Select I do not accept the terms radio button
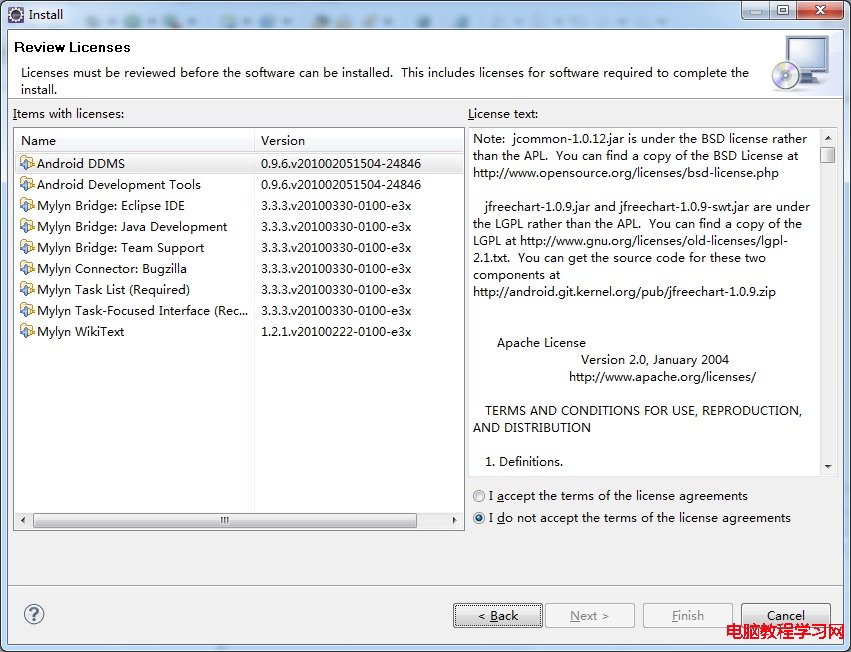851x652 pixels. (479, 518)
